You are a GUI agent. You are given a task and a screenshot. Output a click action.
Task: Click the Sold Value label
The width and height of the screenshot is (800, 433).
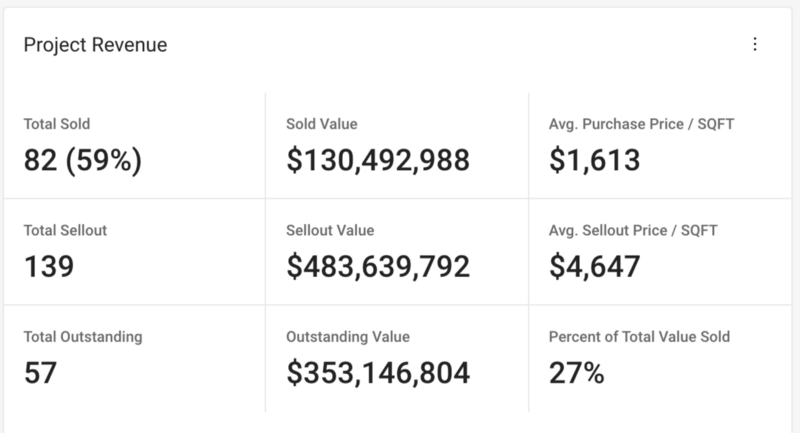point(322,124)
